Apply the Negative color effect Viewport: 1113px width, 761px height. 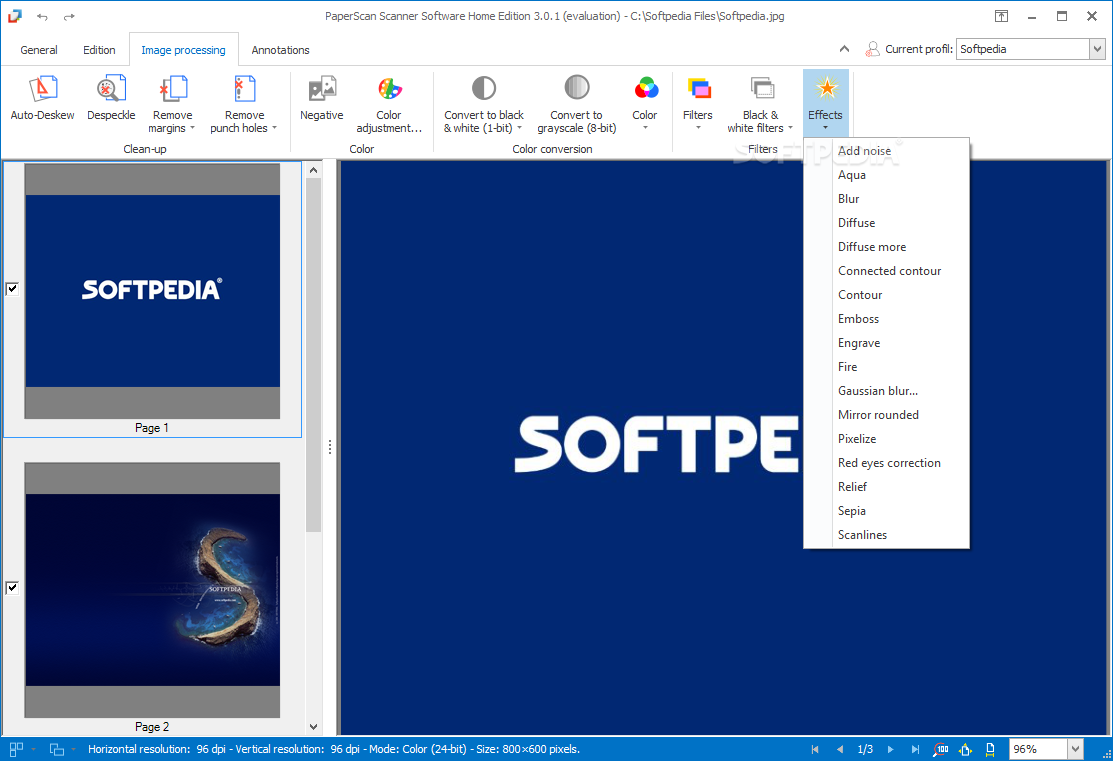click(322, 98)
